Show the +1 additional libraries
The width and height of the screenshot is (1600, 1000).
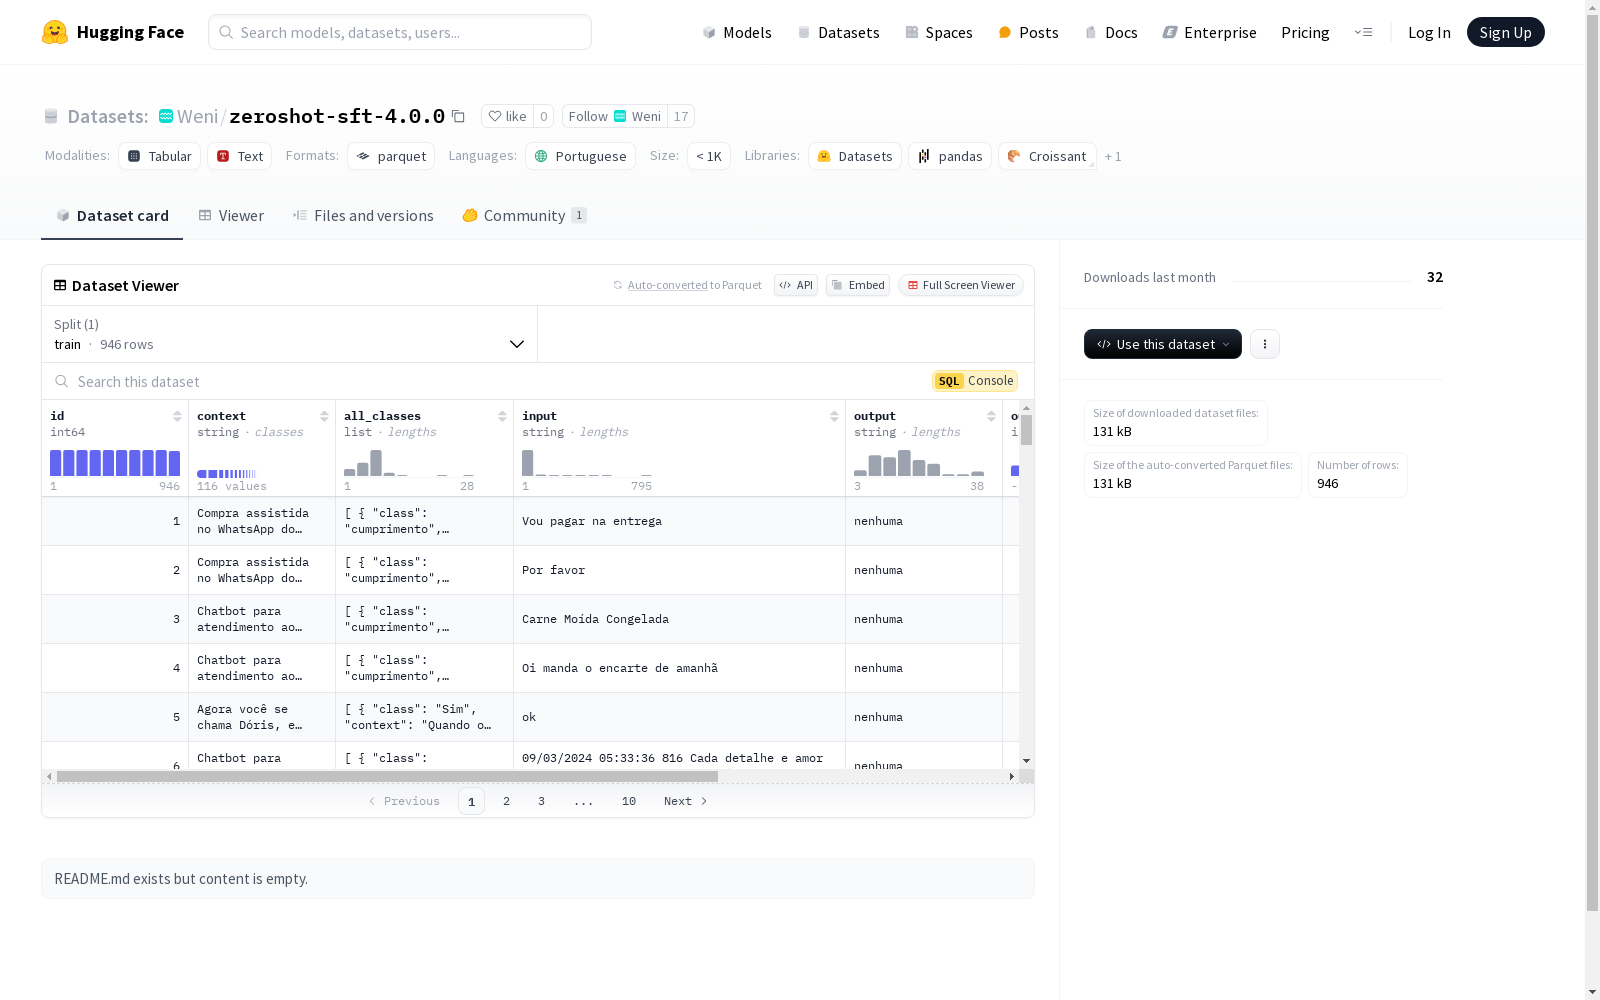[1113, 156]
